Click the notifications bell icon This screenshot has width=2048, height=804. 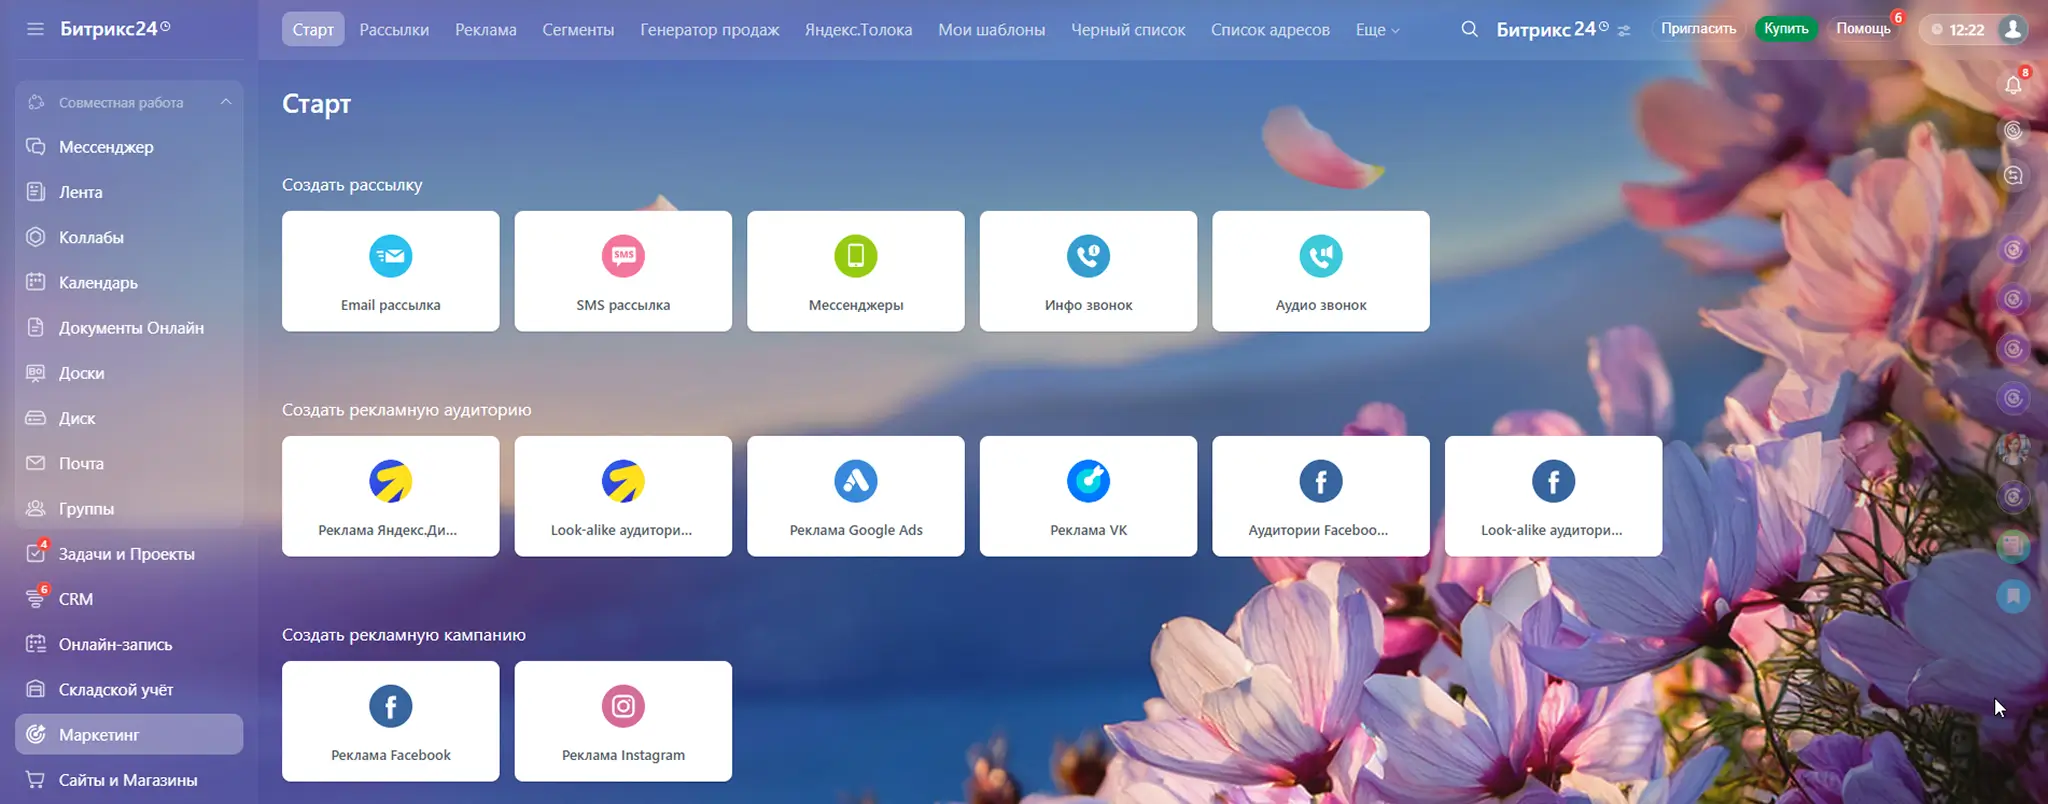2013,85
